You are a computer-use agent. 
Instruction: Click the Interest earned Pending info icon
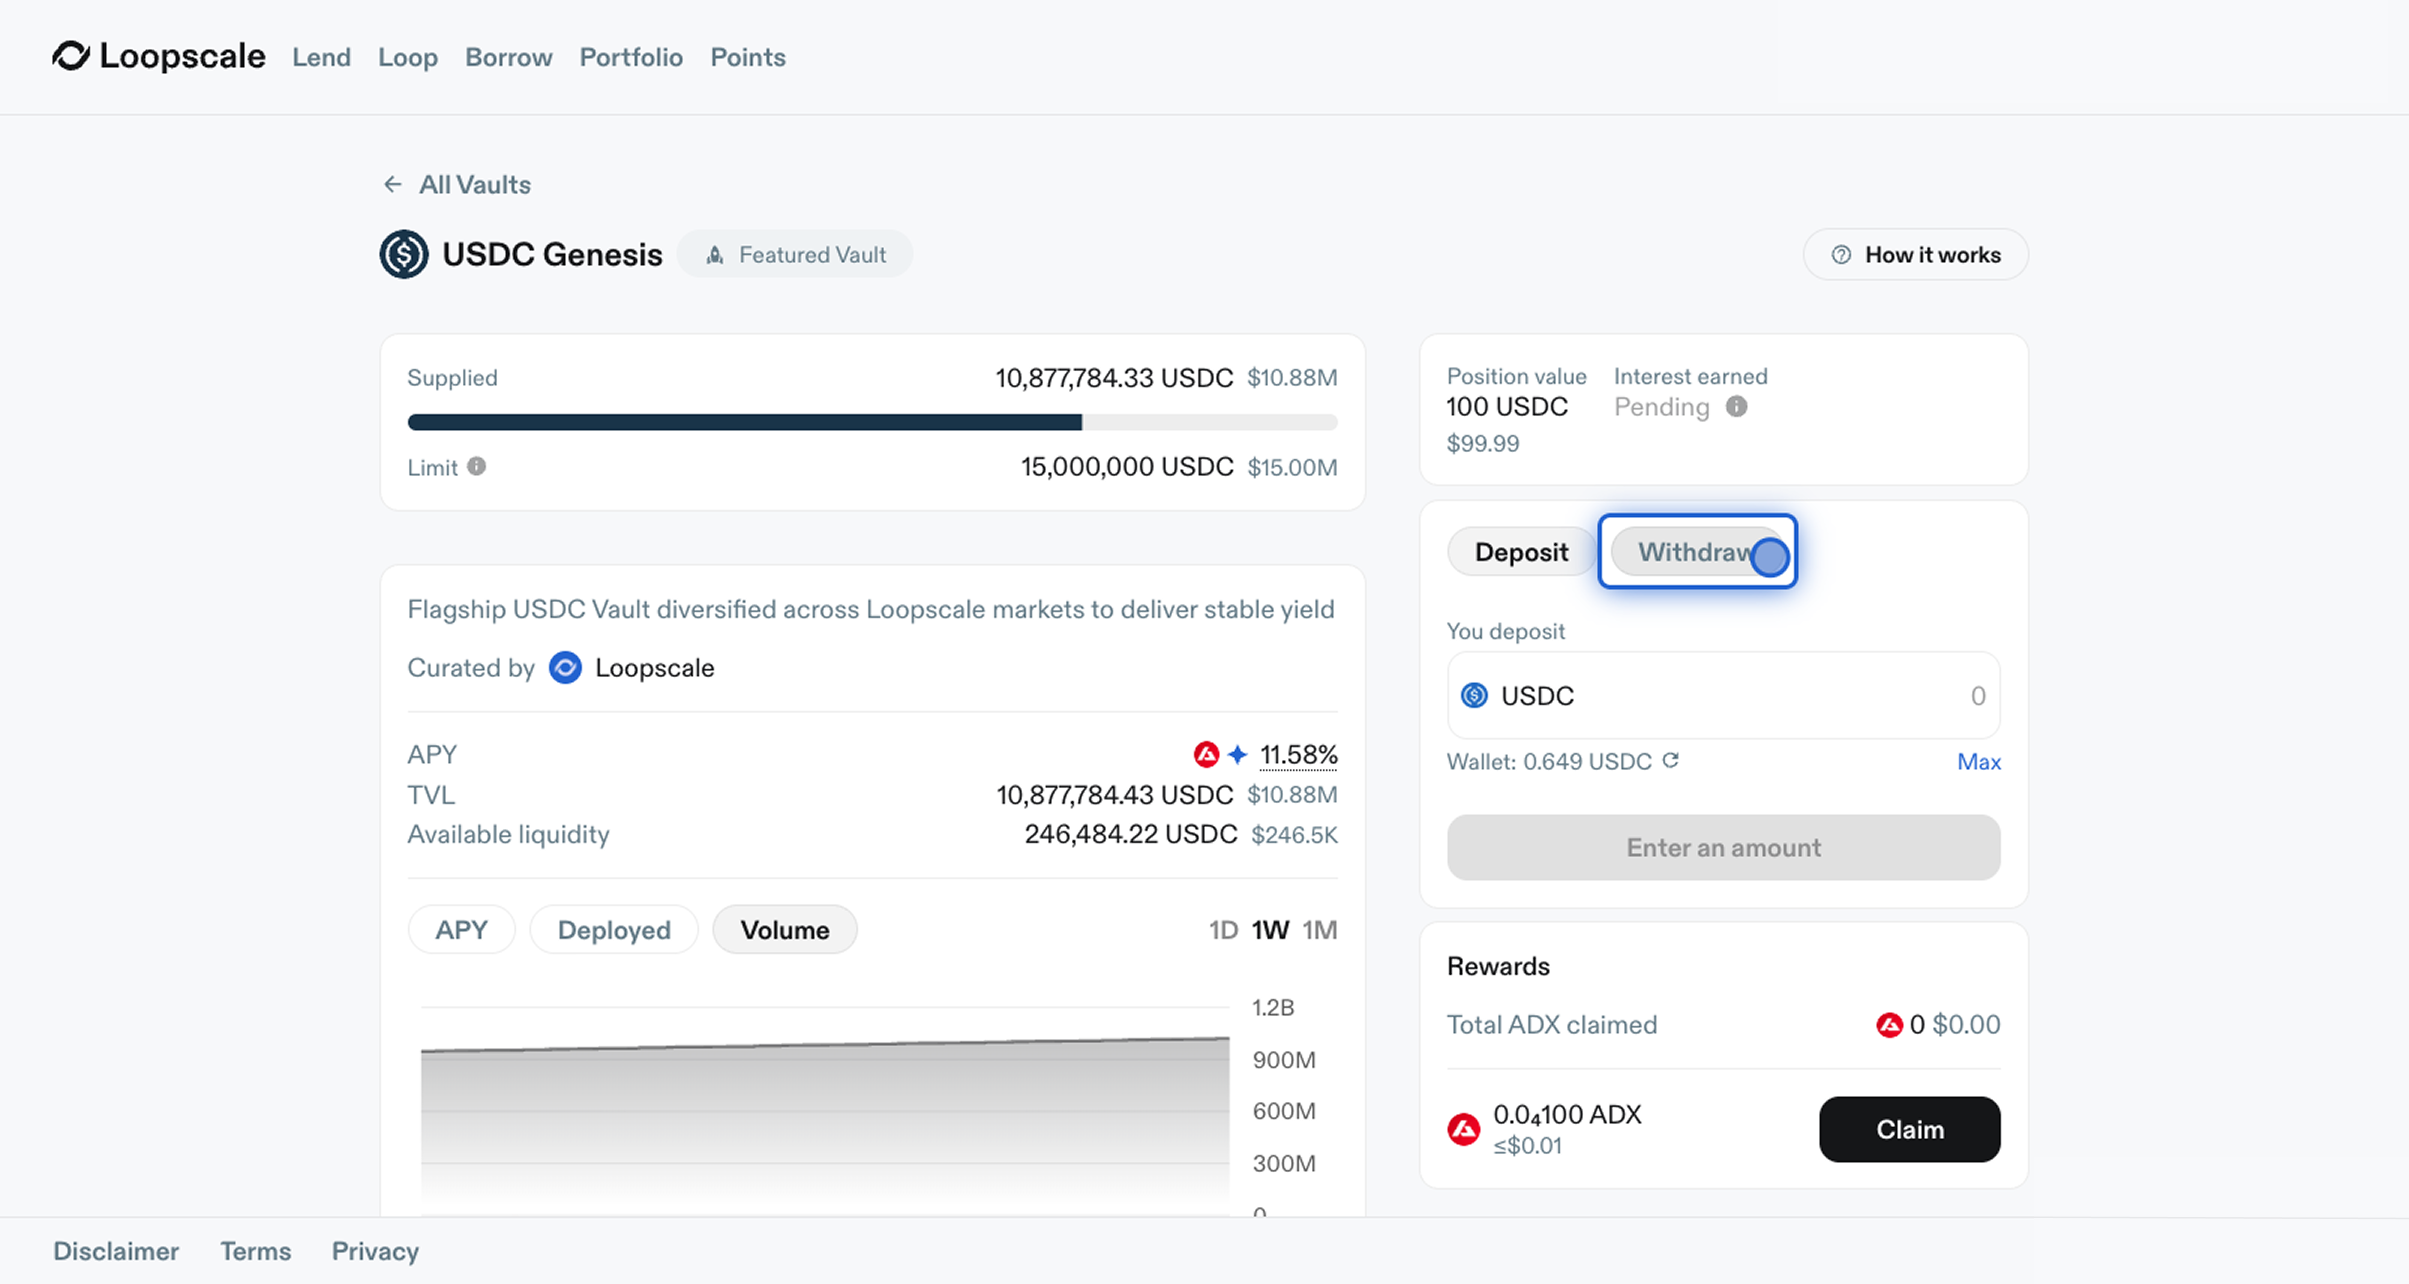click(x=1737, y=406)
